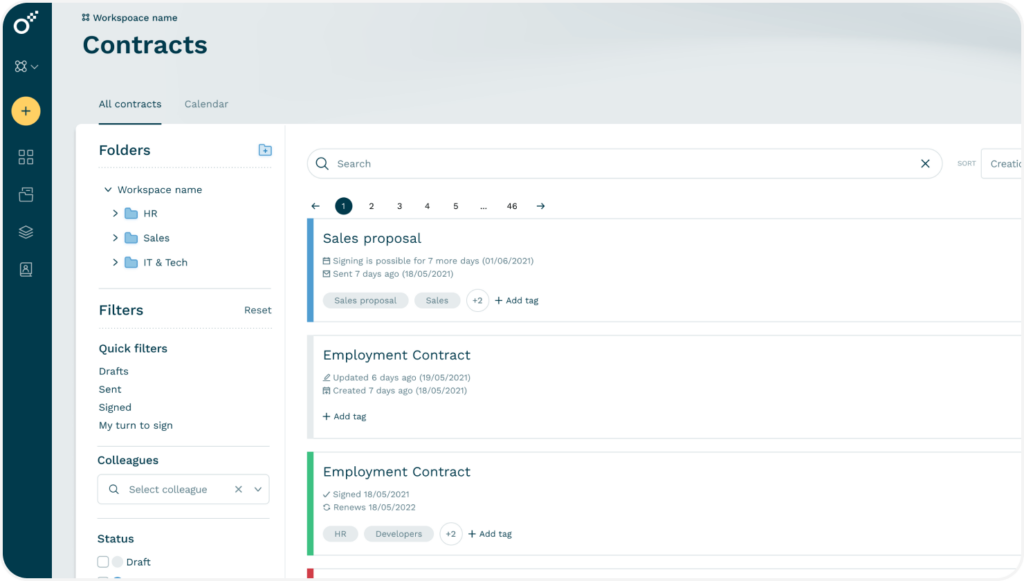Apply the Signed quick filter

point(115,407)
